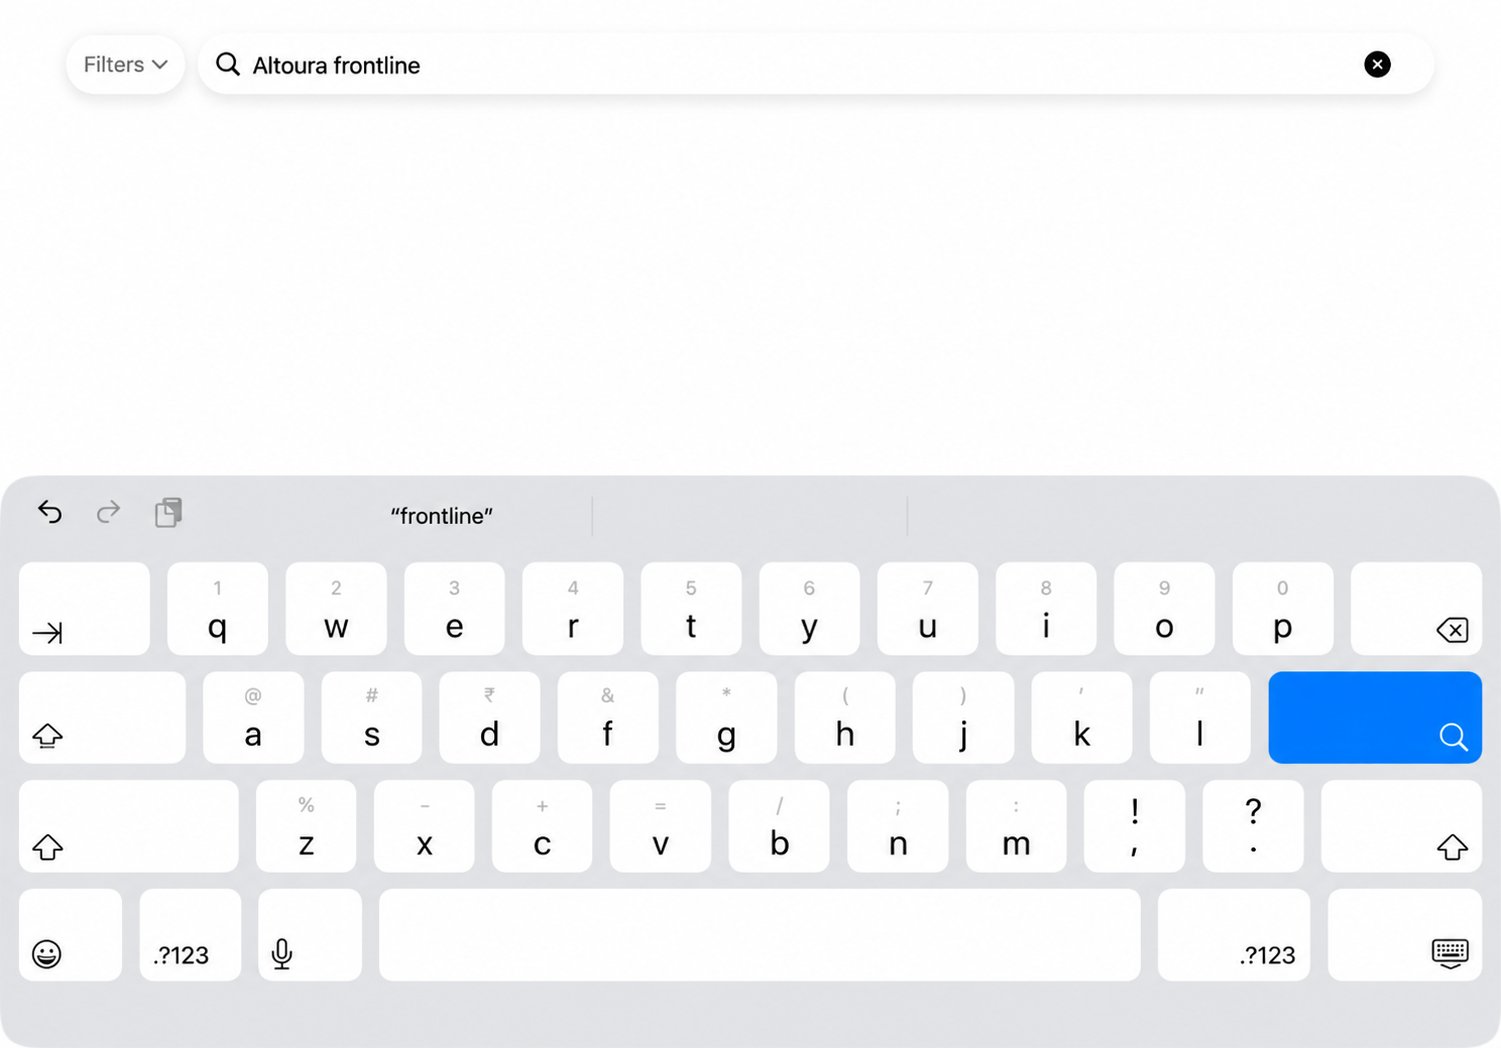
Task: Tap the w key
Action: click(336, 609)
